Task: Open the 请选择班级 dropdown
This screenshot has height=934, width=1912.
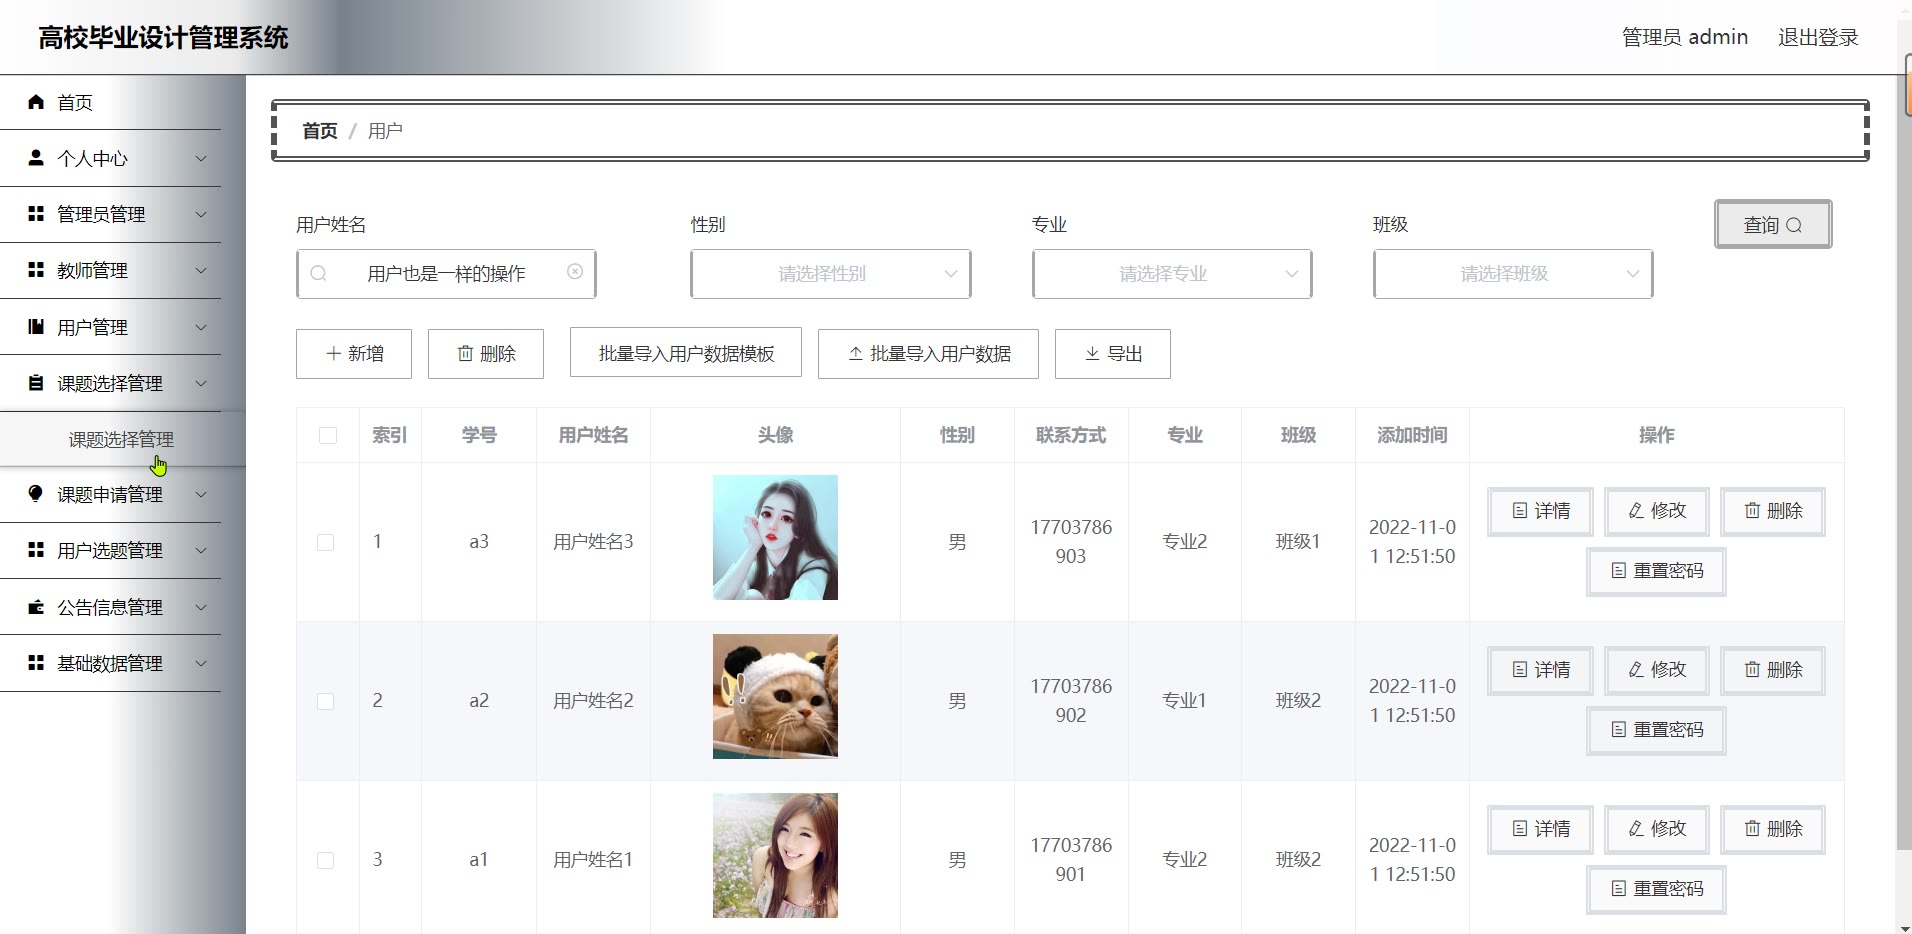Action: [1513, 274]
